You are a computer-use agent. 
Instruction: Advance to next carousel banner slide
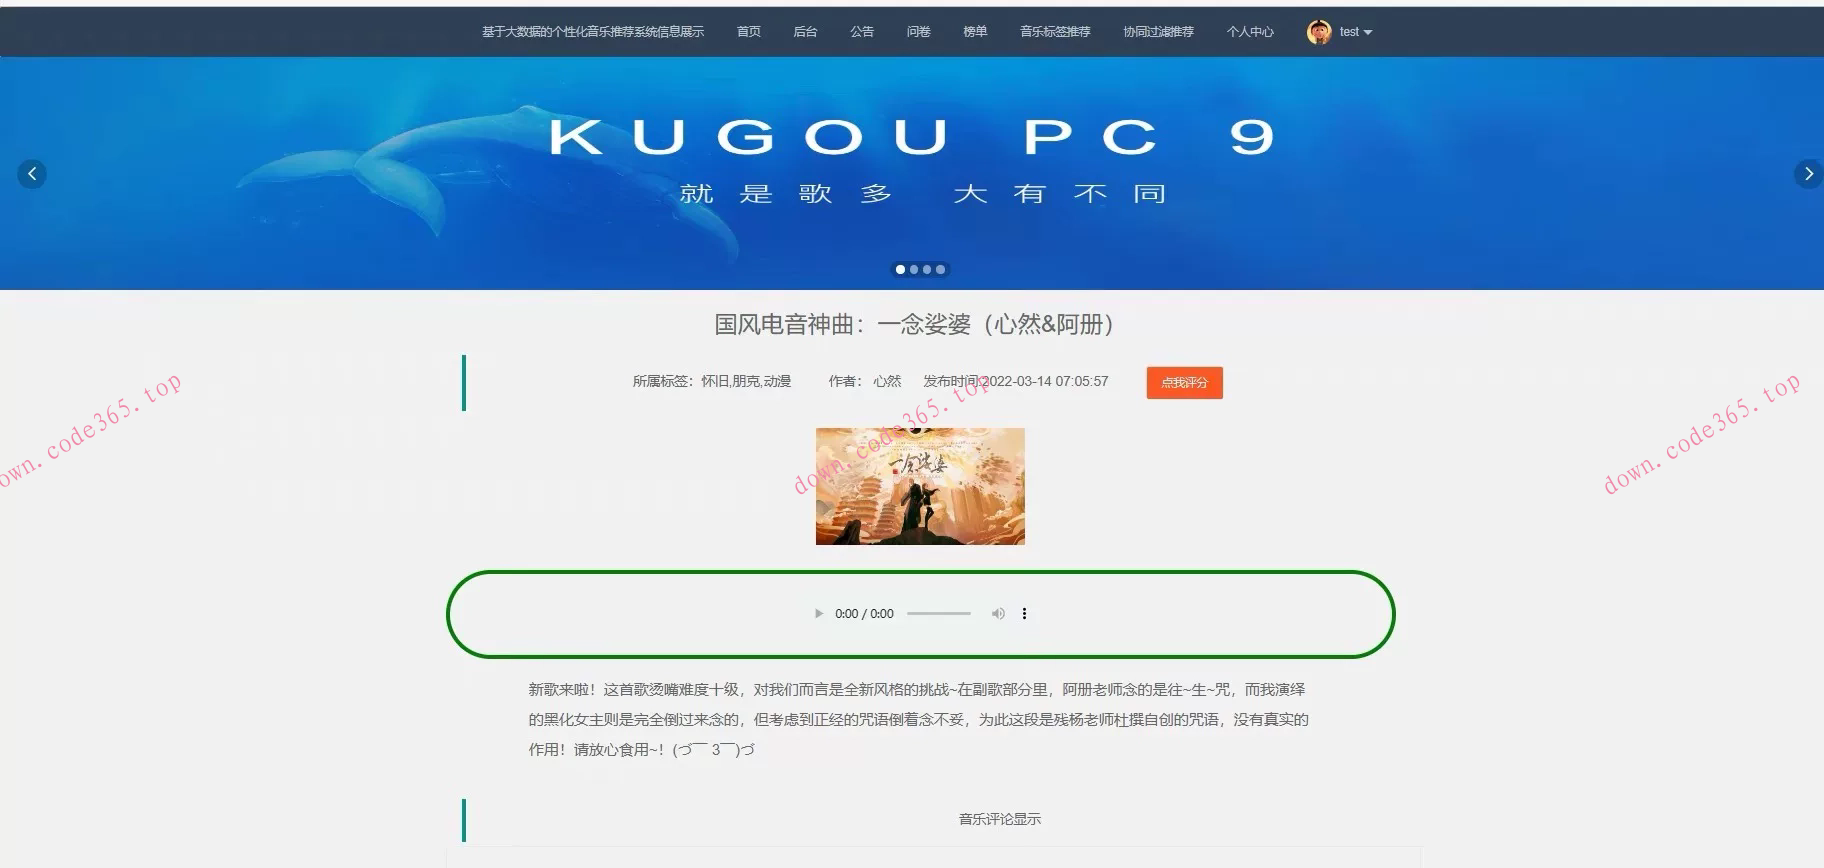[x=1808, y=174]
